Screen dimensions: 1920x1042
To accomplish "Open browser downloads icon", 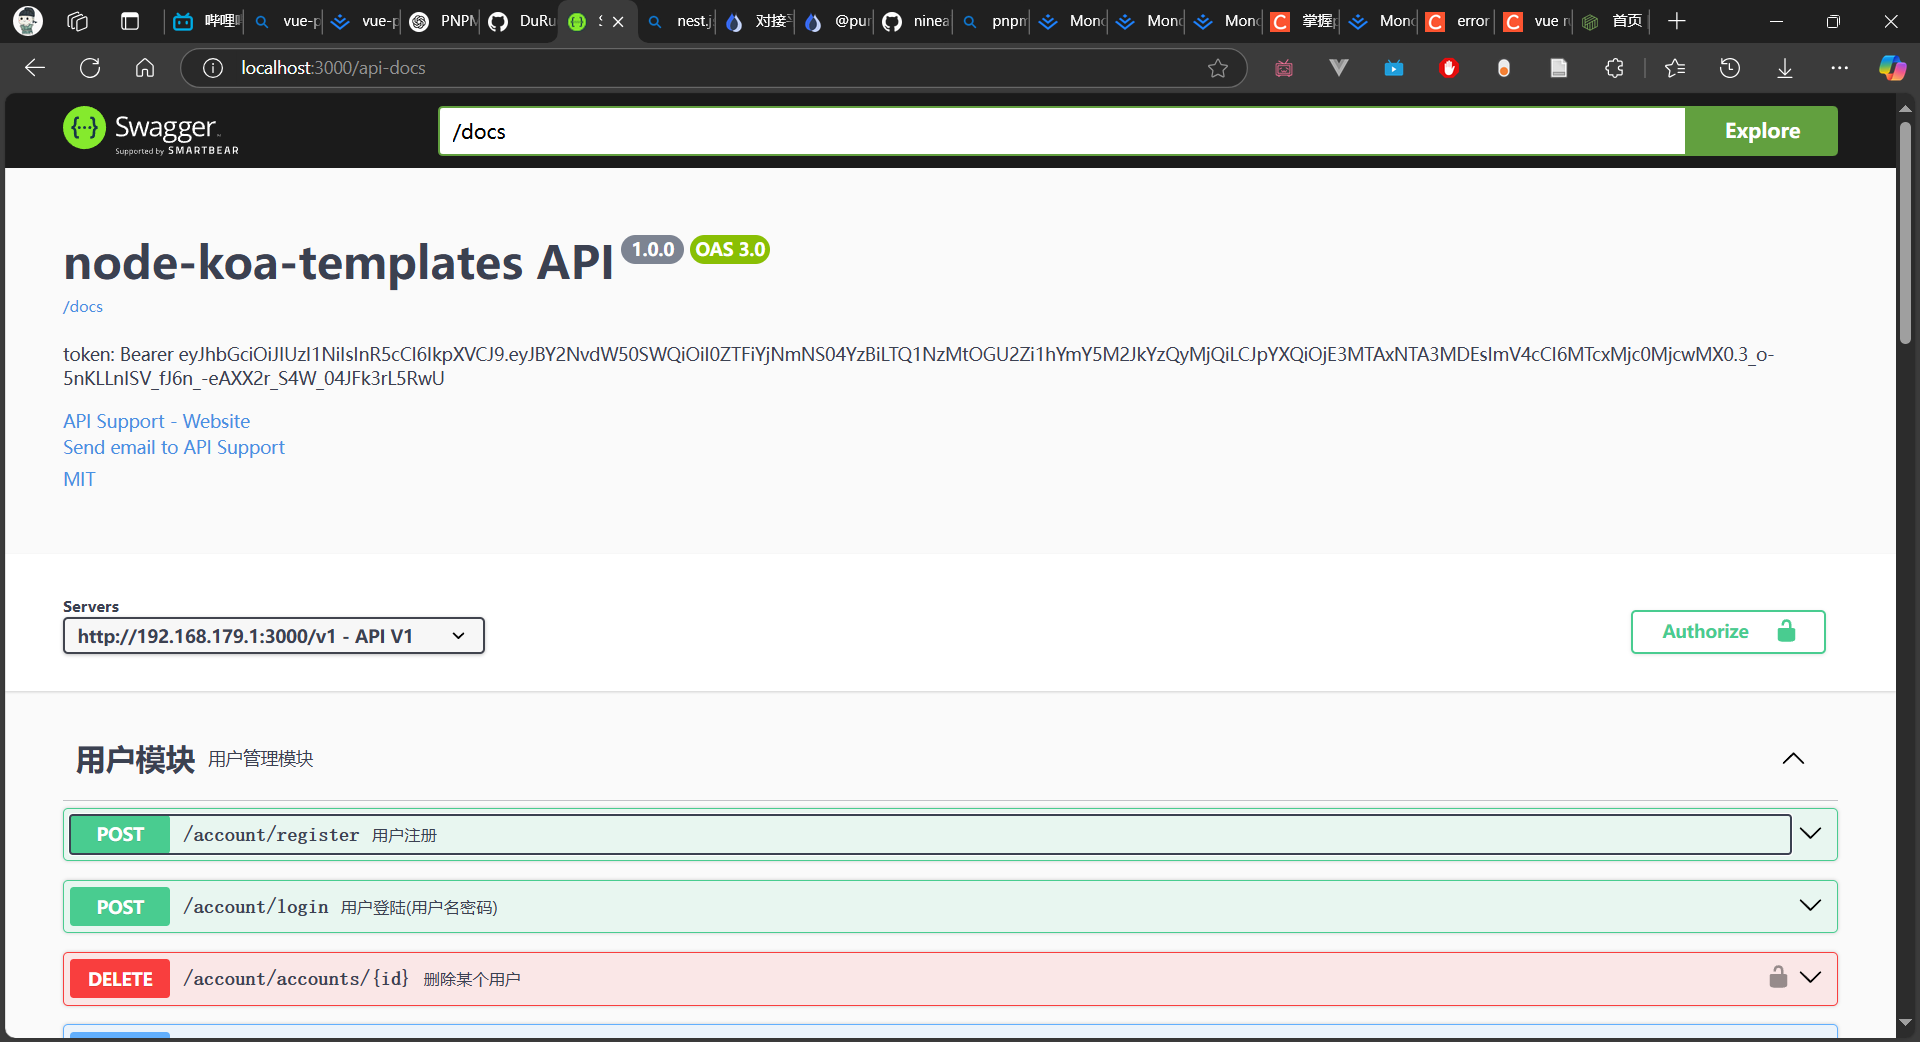I will click(x=1784, y=68).
